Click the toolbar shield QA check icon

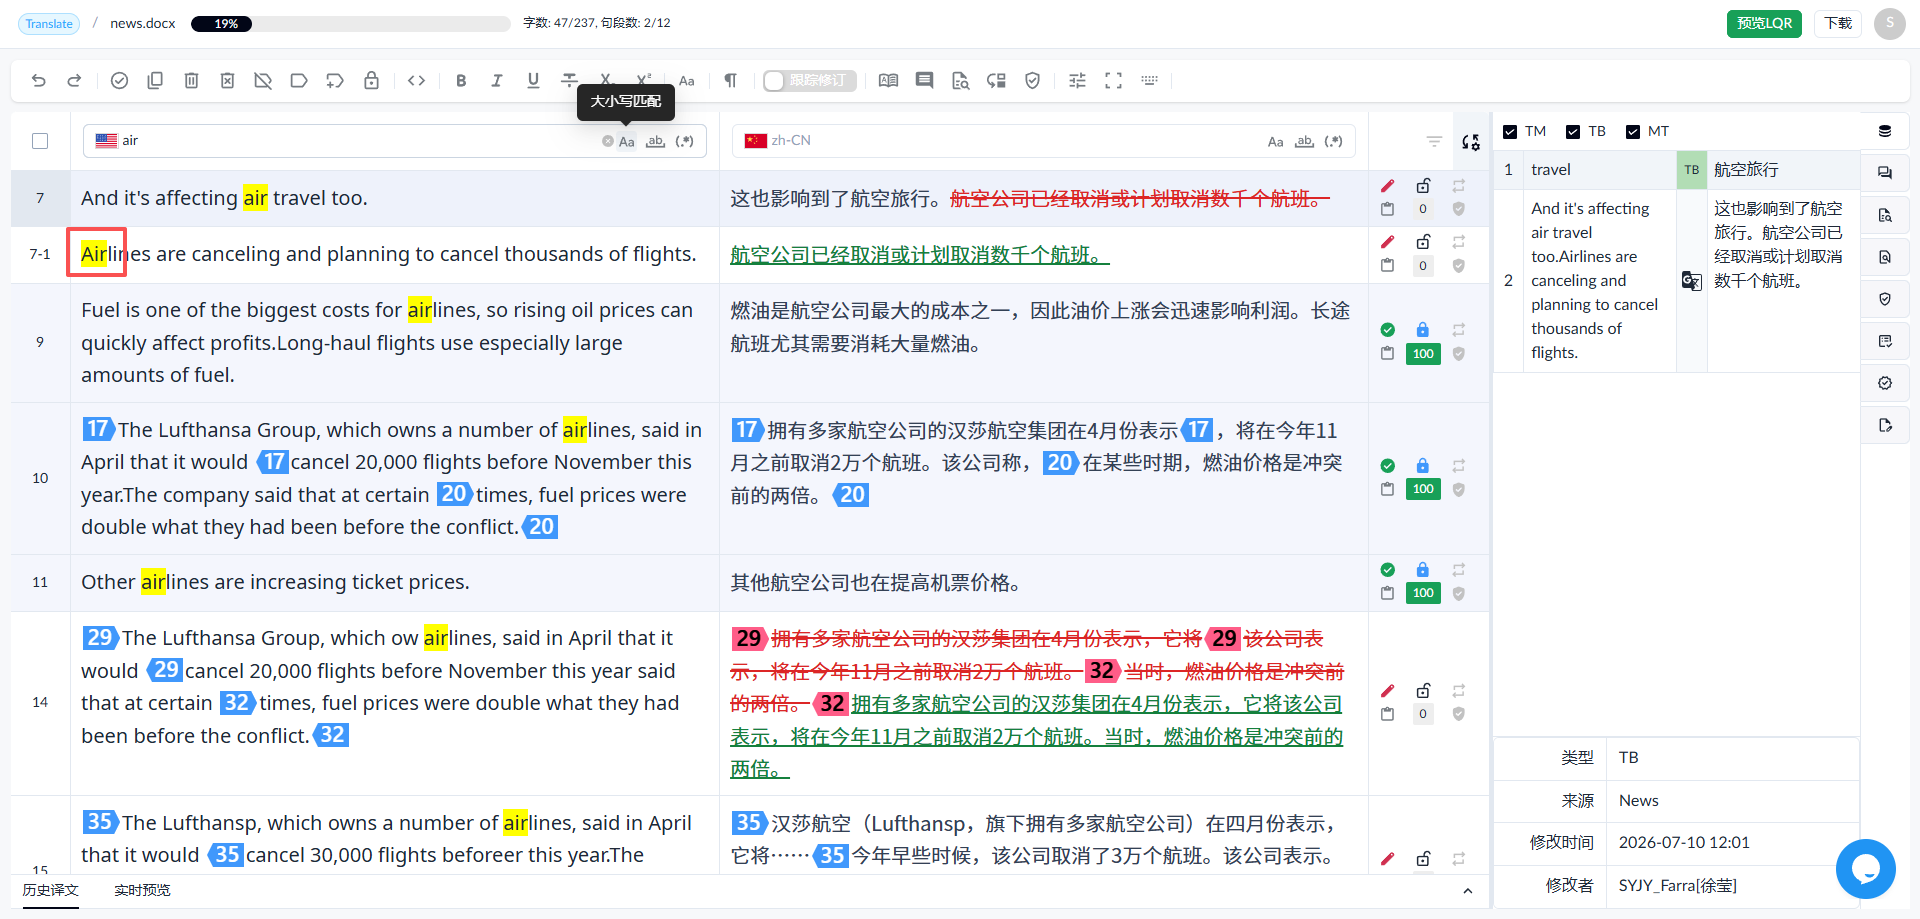[x=1033, y=81]
